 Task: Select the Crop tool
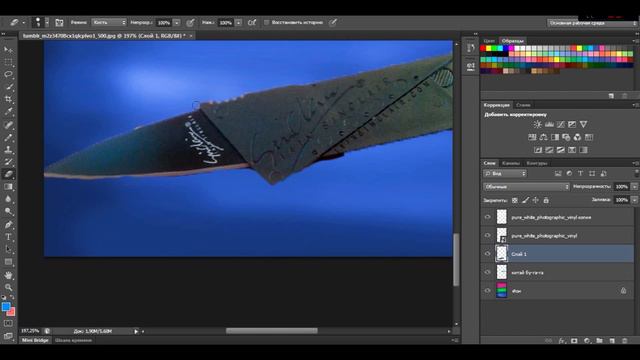click(8, 99)
